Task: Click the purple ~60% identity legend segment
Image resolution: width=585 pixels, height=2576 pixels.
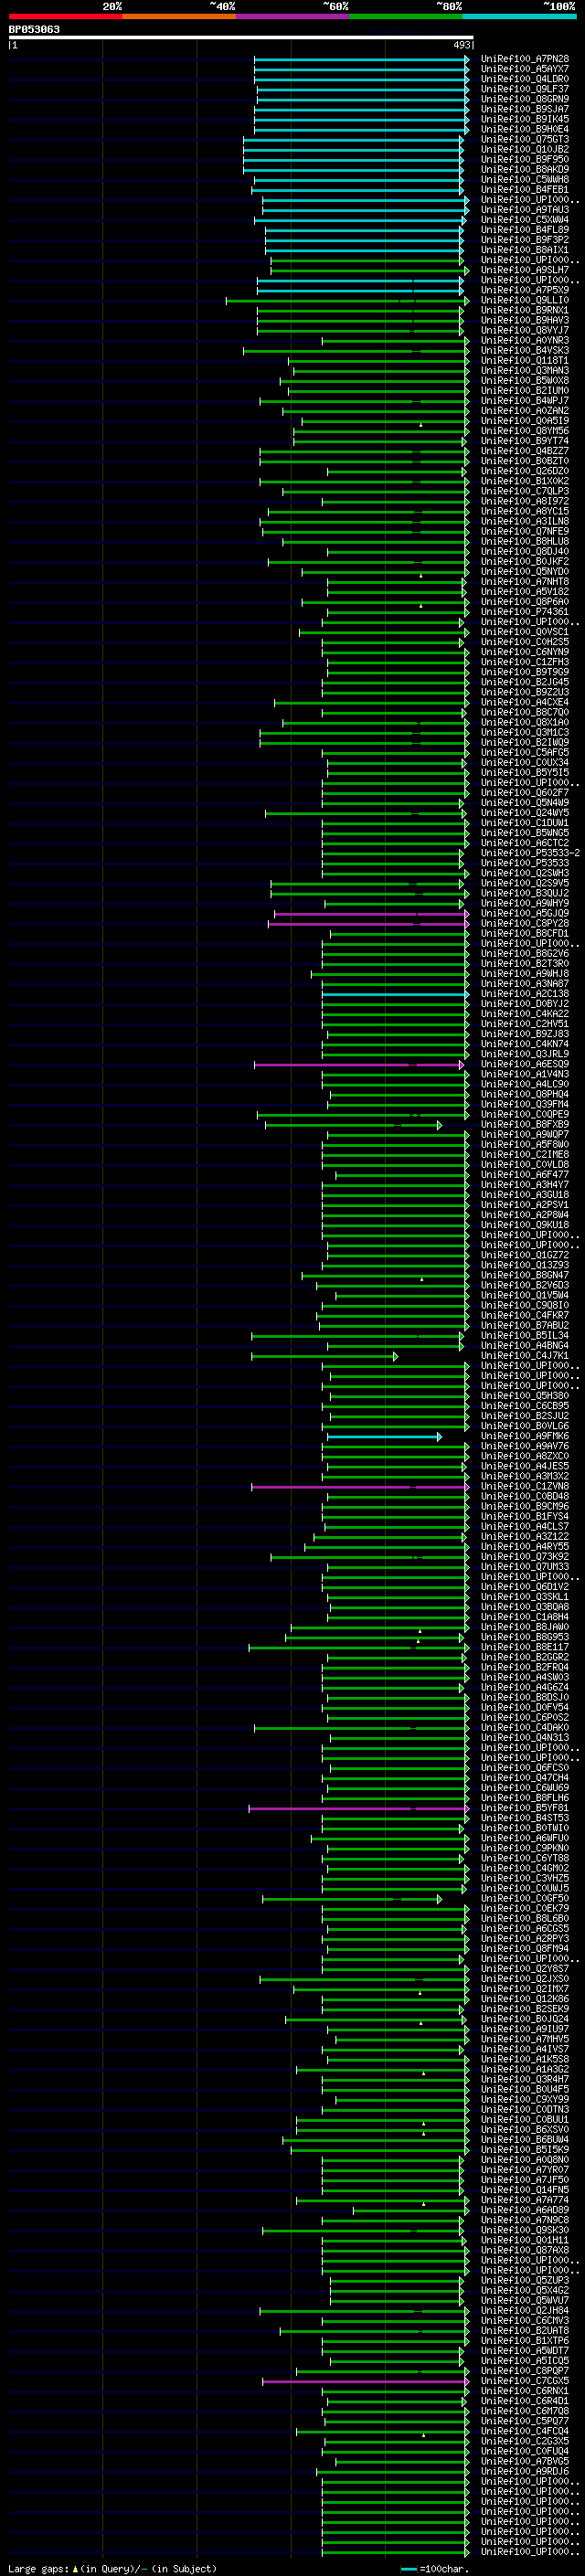Action: pos(292,16)
